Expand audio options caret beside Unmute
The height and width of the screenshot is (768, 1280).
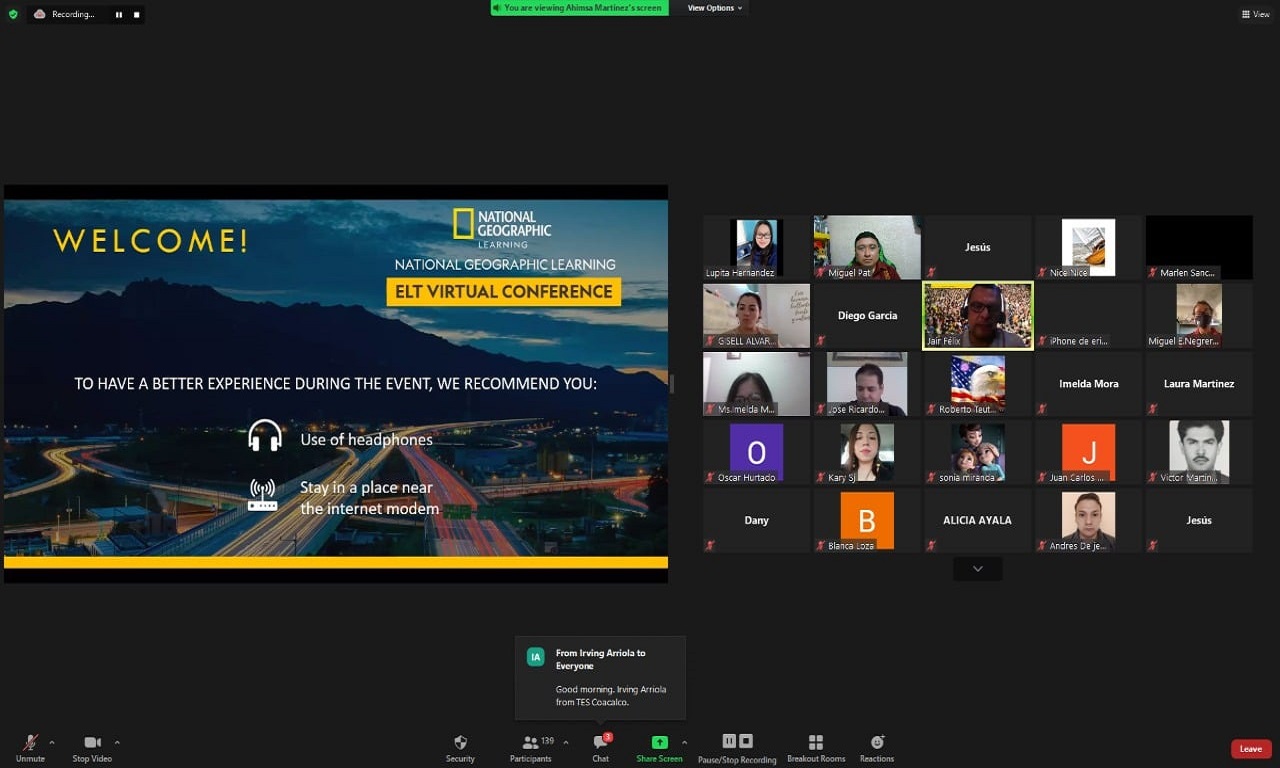point(52,742)
